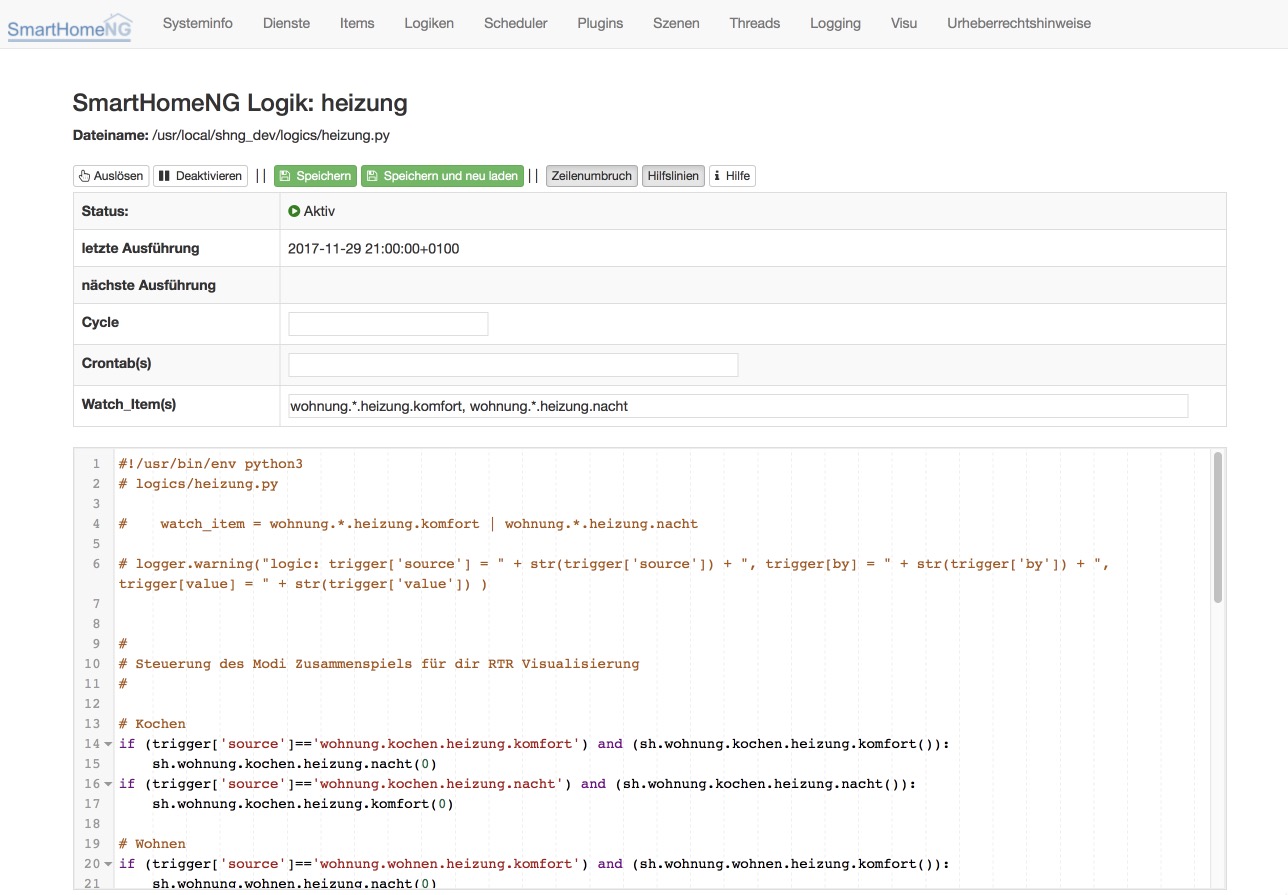Focus the Crontab(s) input field

(x=513, y=365)
